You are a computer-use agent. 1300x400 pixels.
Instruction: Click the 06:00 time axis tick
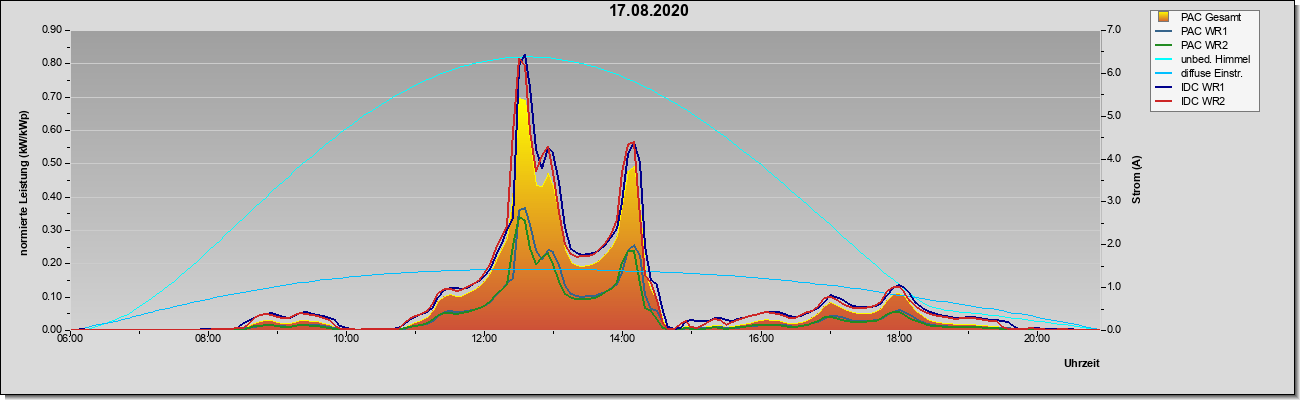point(69,338)
